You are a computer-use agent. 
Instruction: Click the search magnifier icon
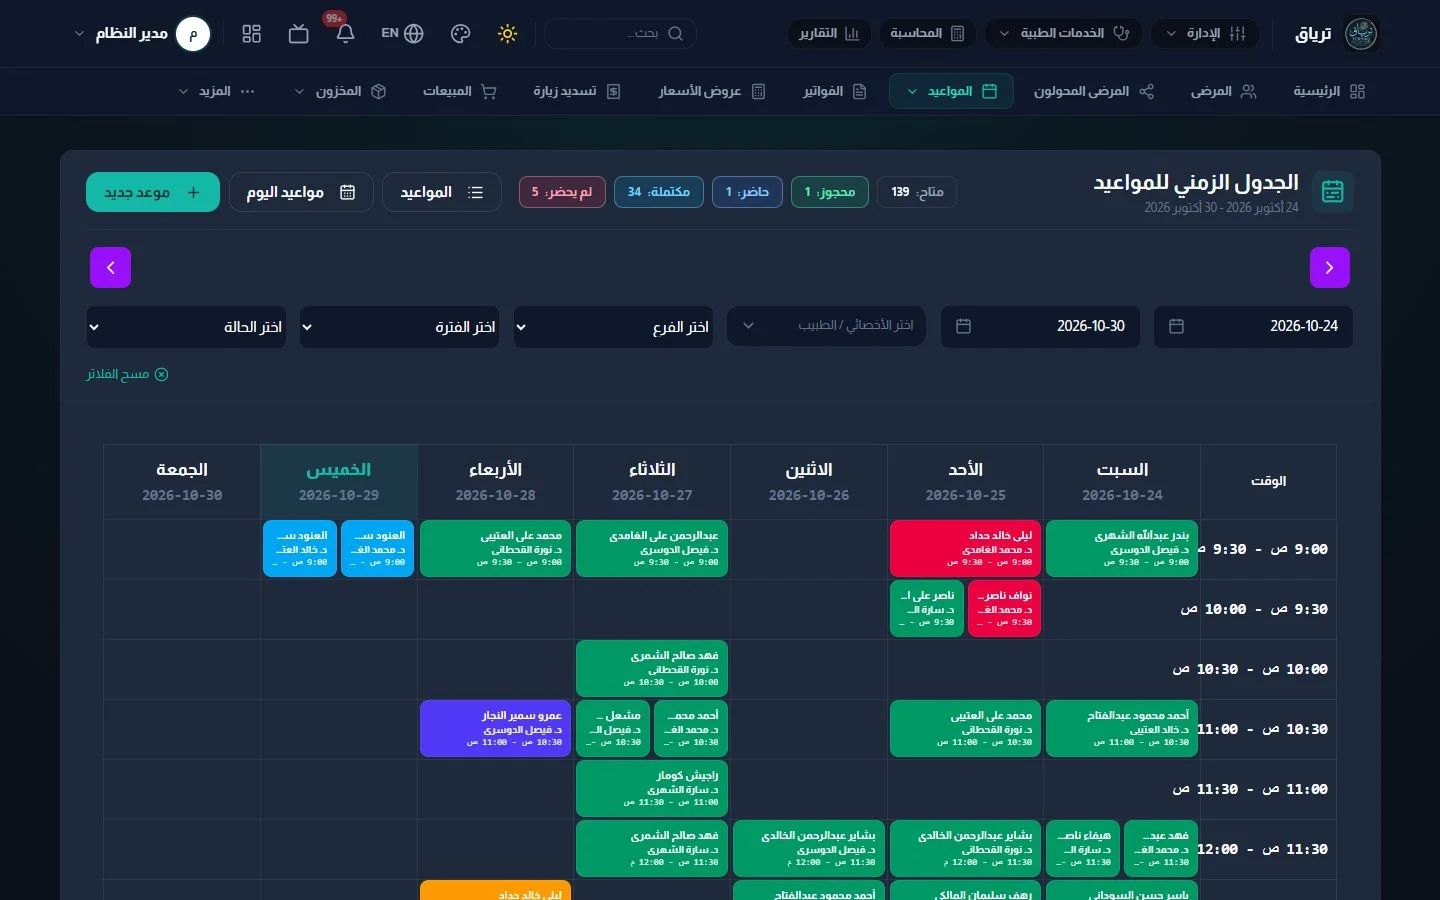coord(675,34)
